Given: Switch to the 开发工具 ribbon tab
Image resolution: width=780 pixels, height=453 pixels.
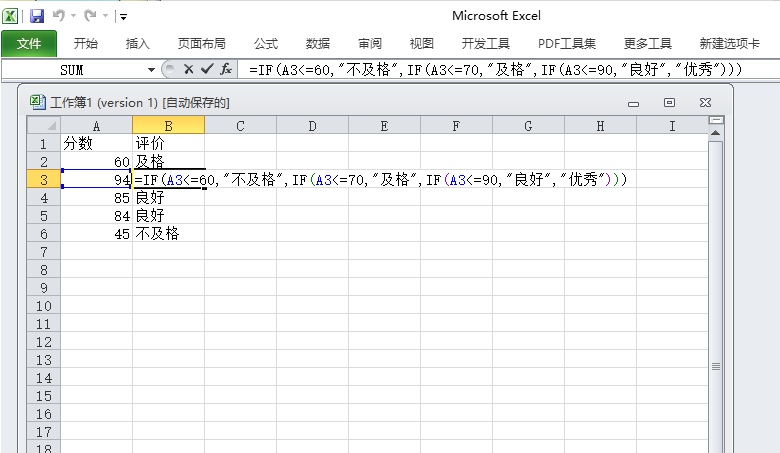Looking at the screenshot, I should 486,44.
